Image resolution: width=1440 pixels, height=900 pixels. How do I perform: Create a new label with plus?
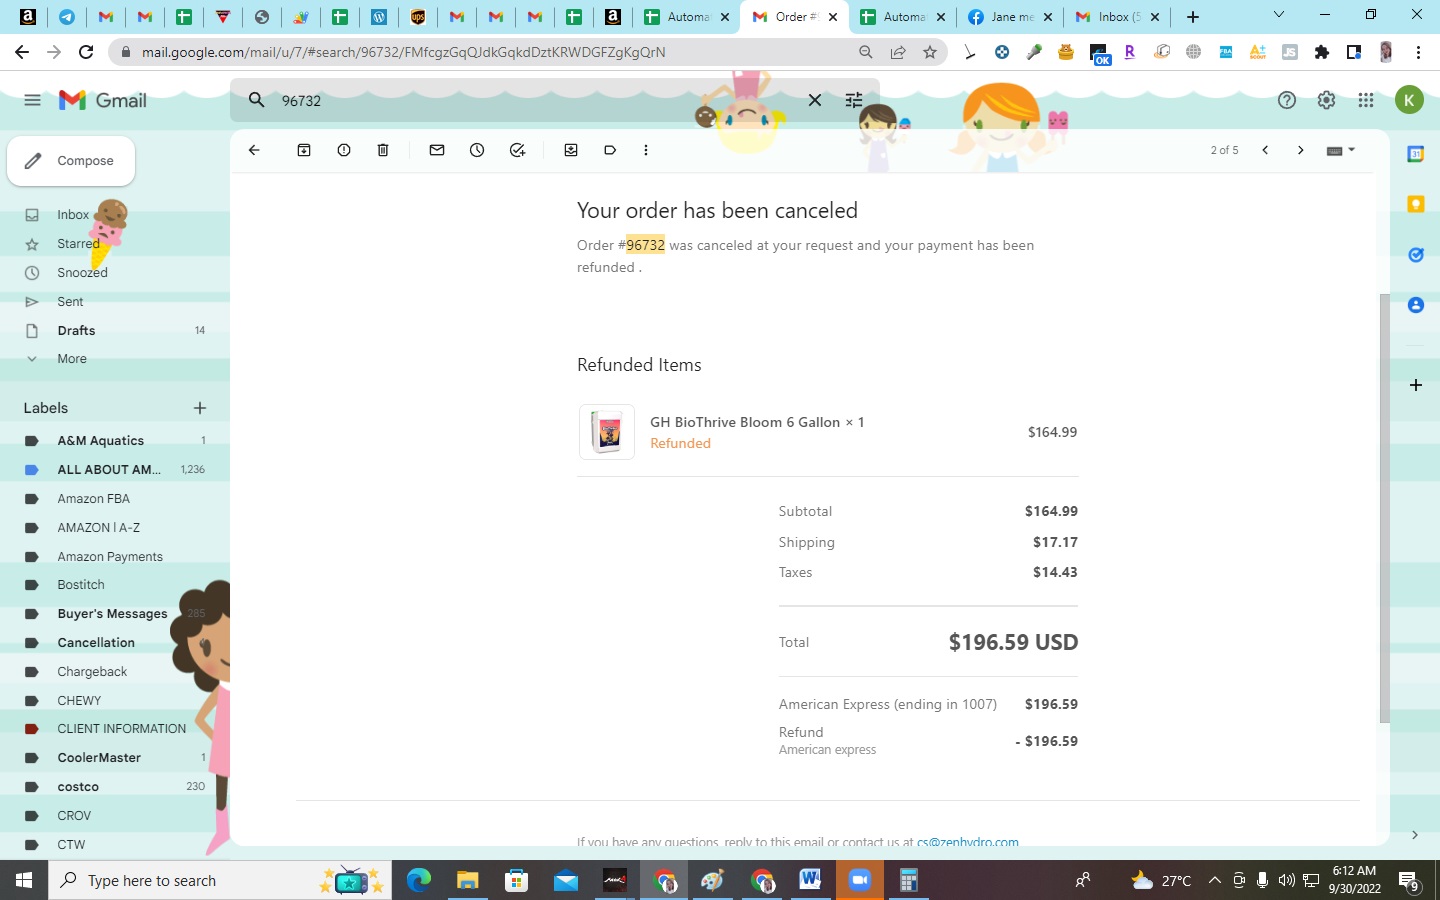200,408
